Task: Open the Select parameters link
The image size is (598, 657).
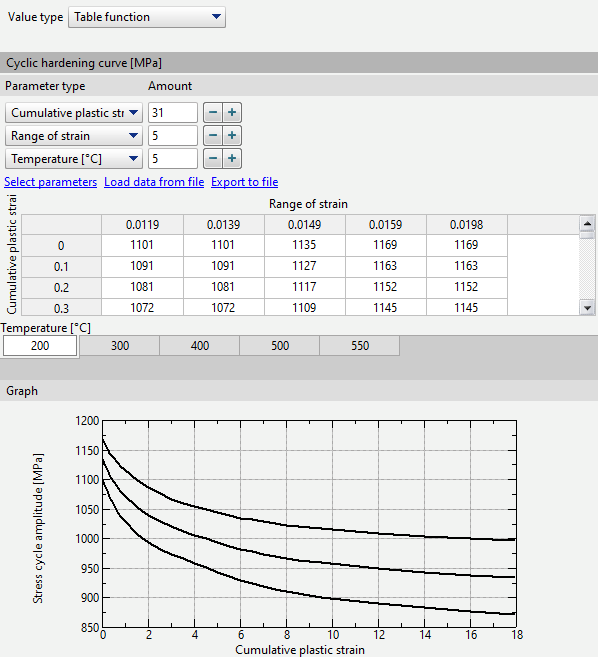Action: [x=50, y=182]
